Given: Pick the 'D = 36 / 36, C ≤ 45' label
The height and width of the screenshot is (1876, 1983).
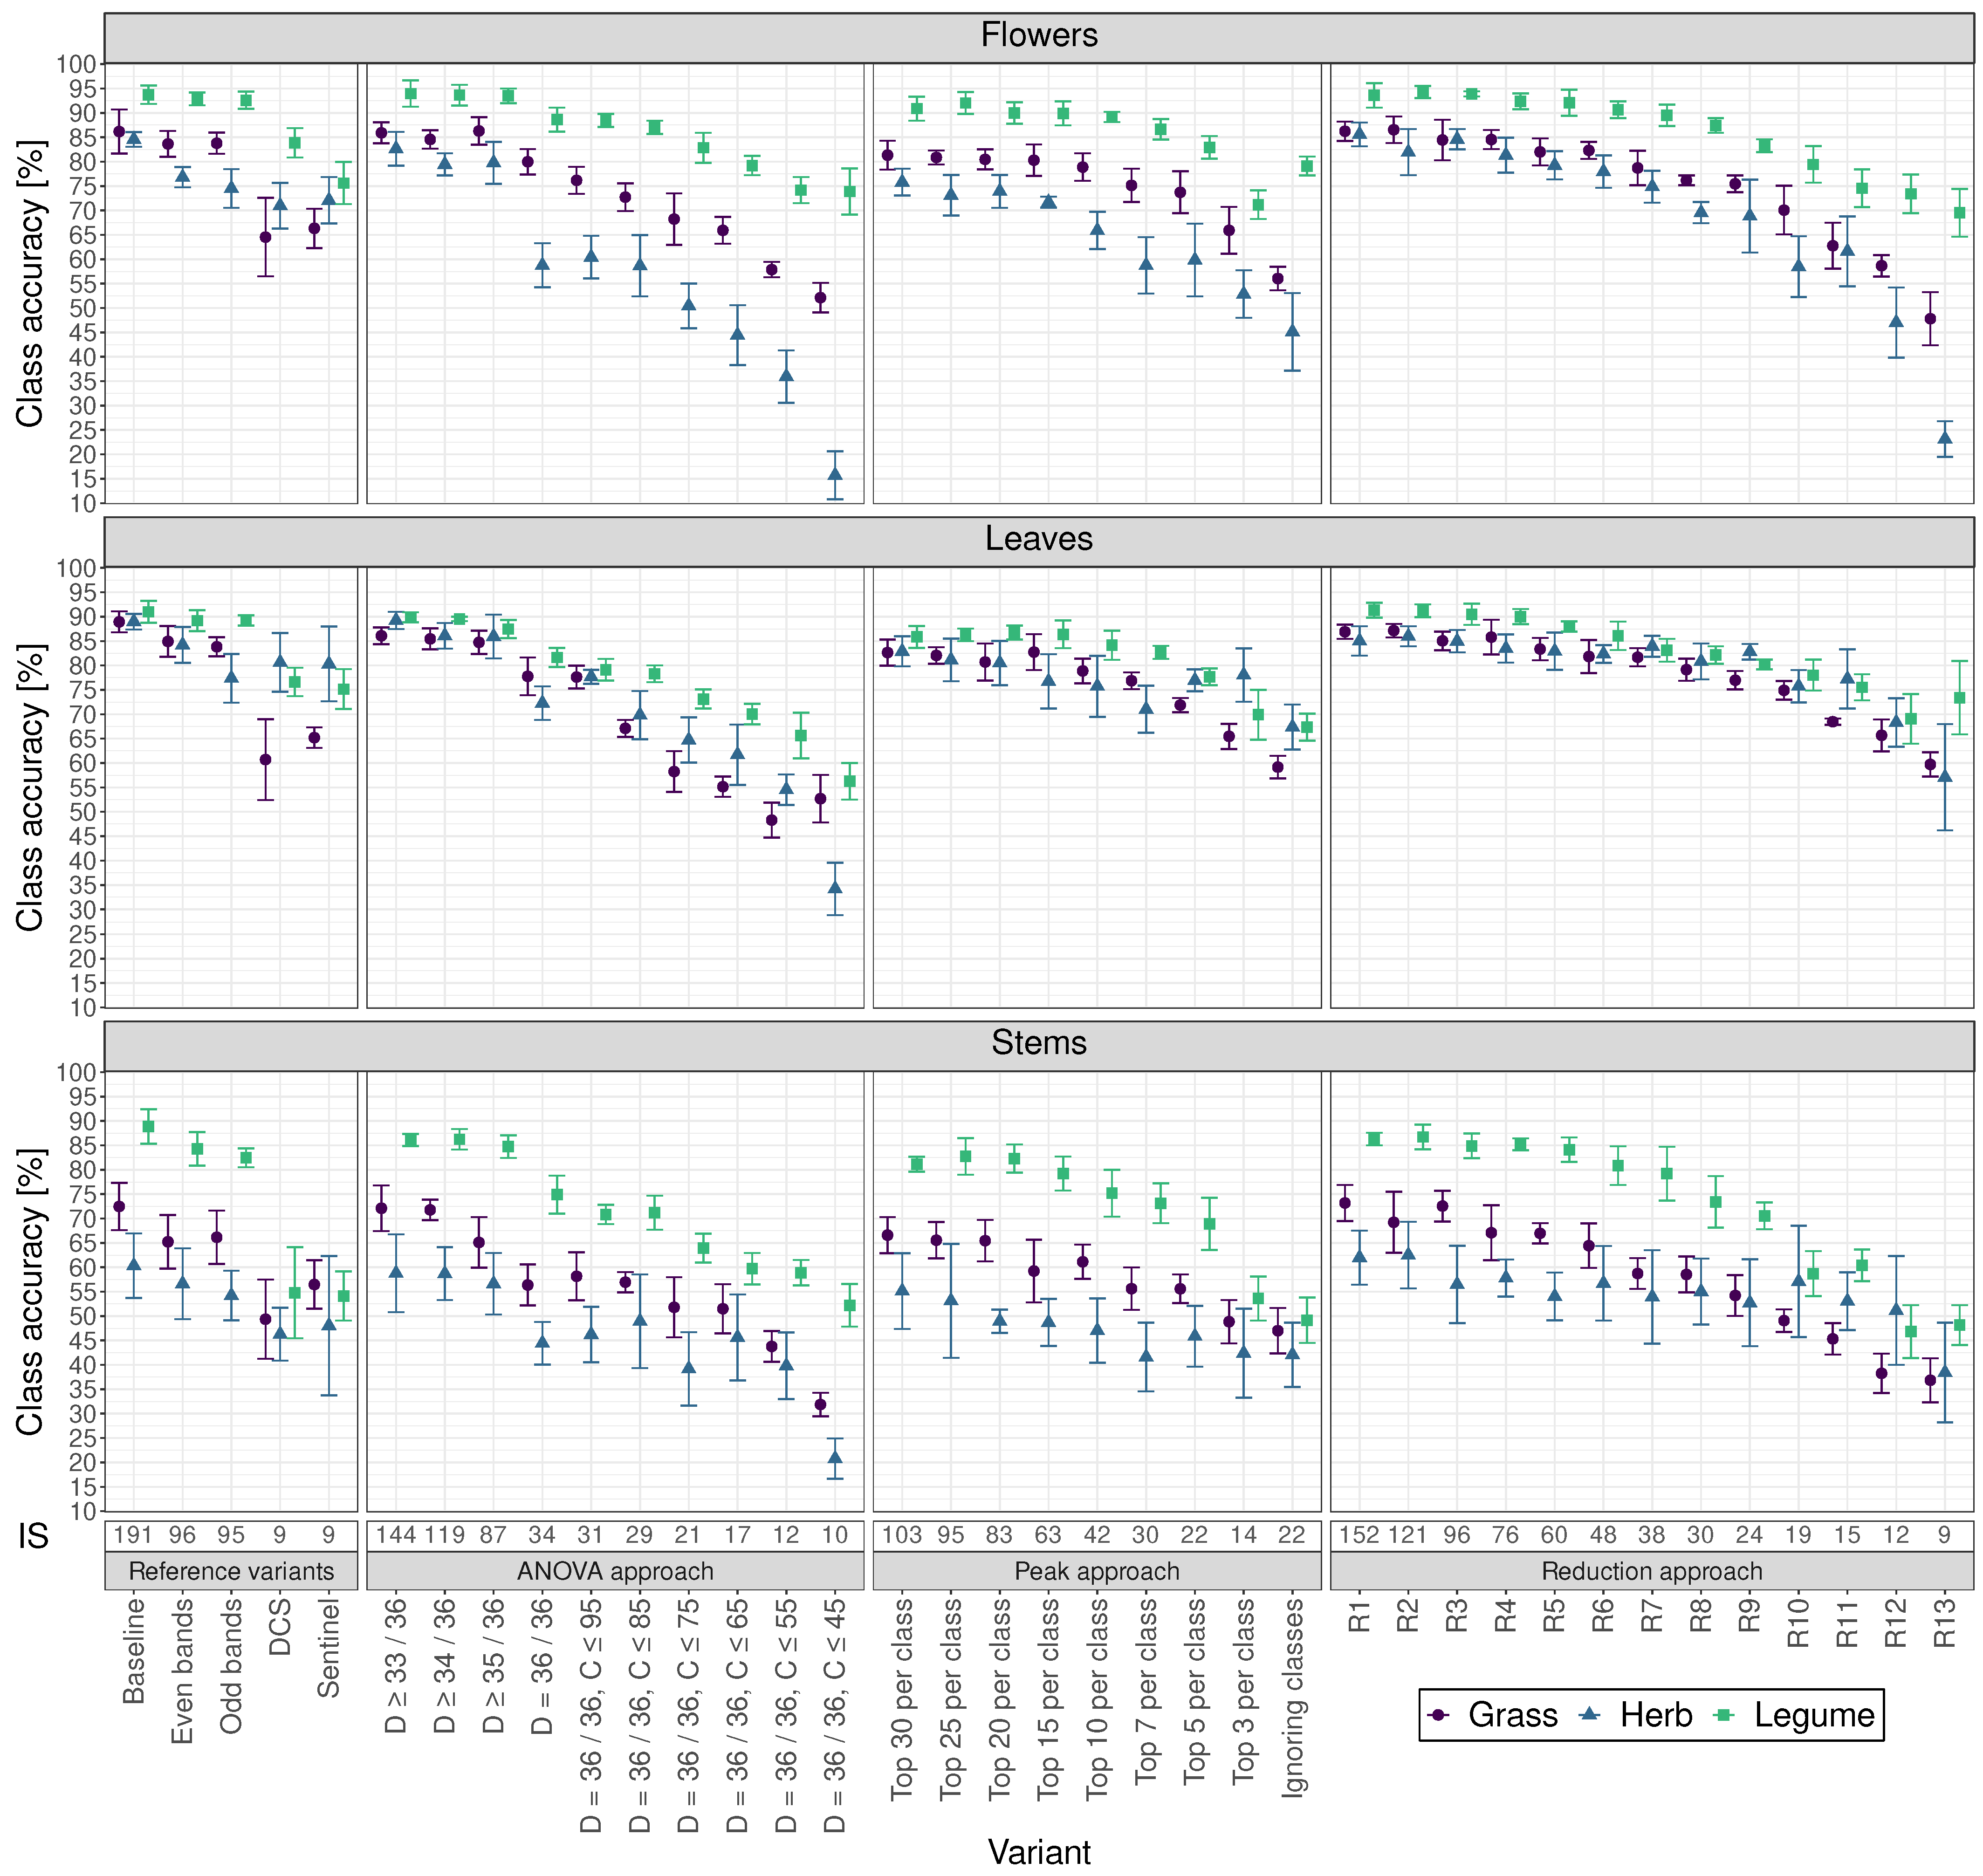Looking at the screenshot, I should (x=835, y=1716).
